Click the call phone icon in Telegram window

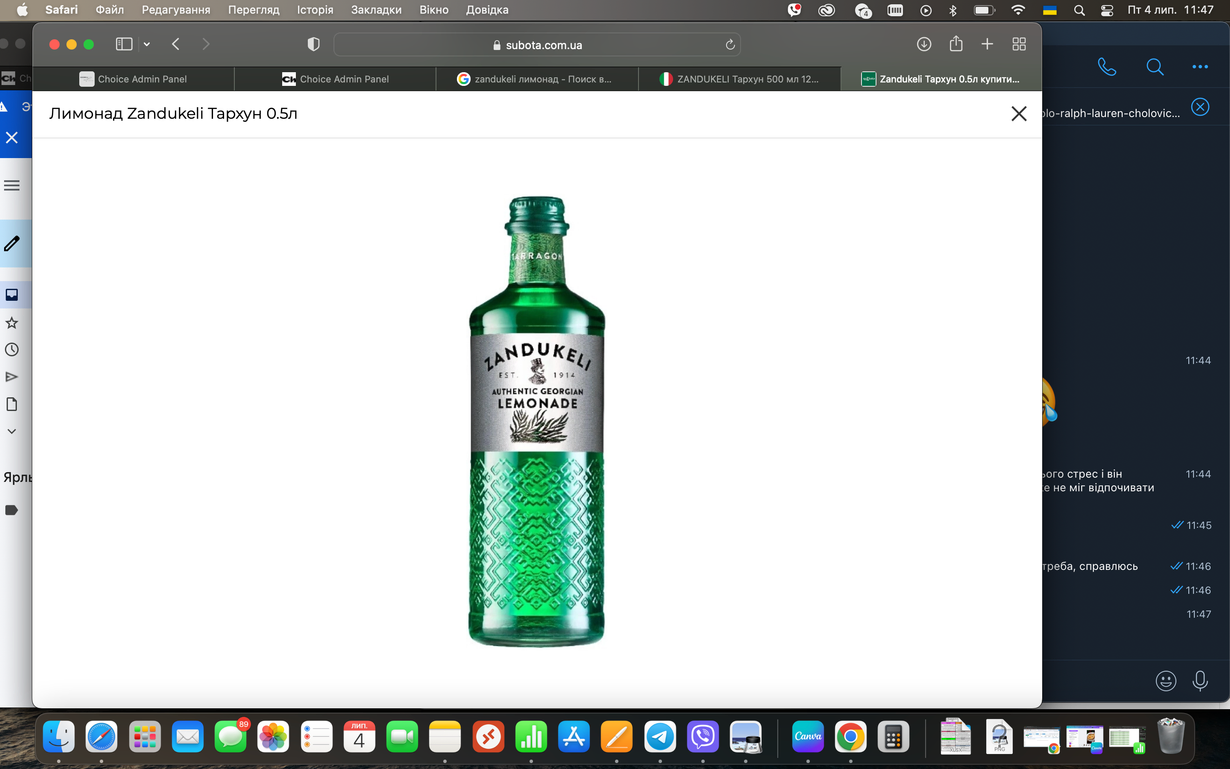point(1107,67)
